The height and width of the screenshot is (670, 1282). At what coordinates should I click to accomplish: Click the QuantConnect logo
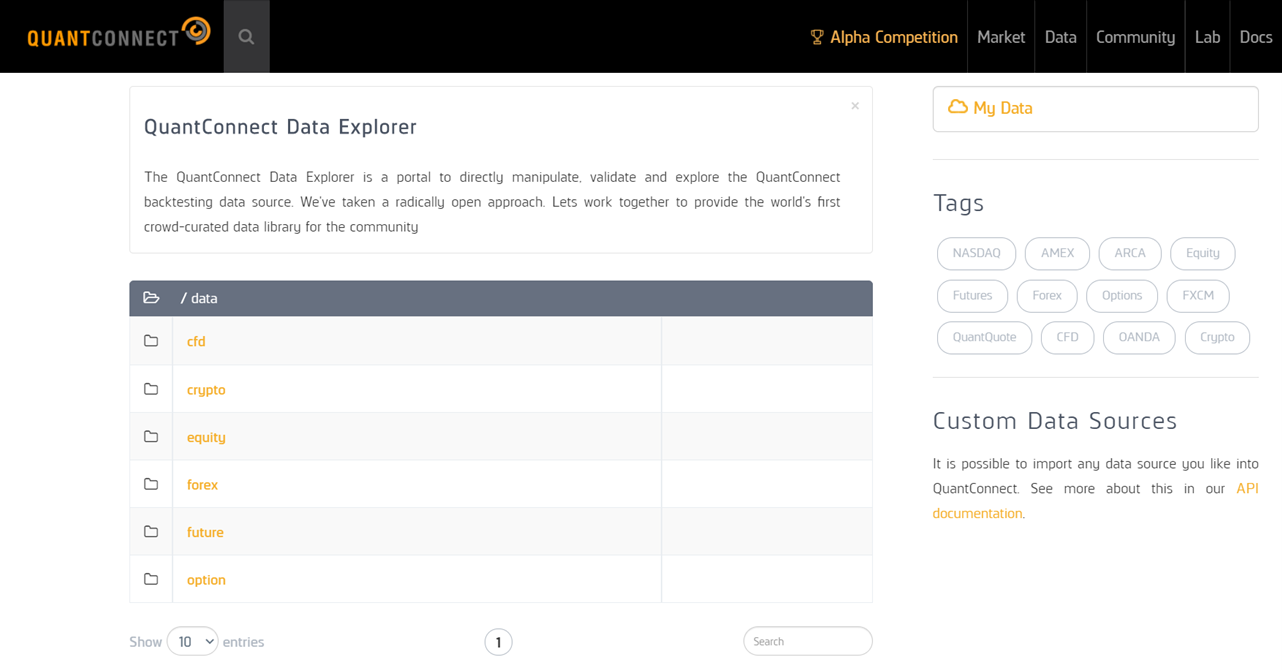click(x=118, y=35)
